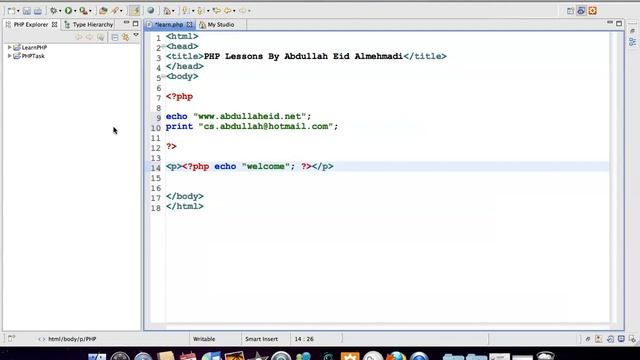Select the PHPTask project
Image resolution: width=640 pixels, height=360 pixels.
click(x=33, y=56)
